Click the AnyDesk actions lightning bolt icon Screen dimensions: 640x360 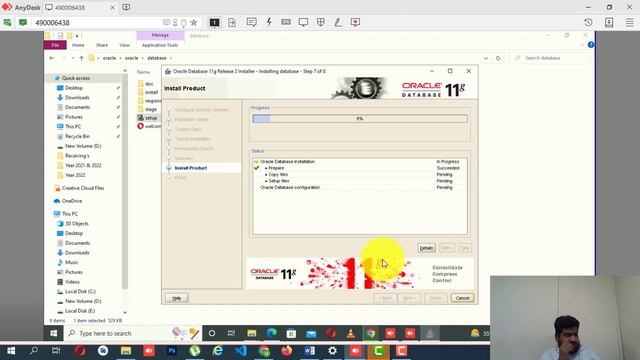tap(269, 22)
